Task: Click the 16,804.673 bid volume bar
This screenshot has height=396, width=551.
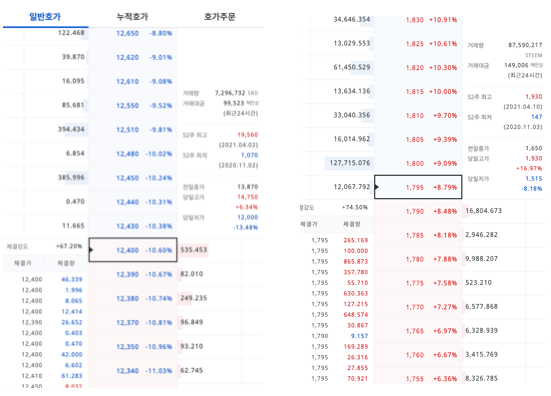Action: [x=483, y=211]
